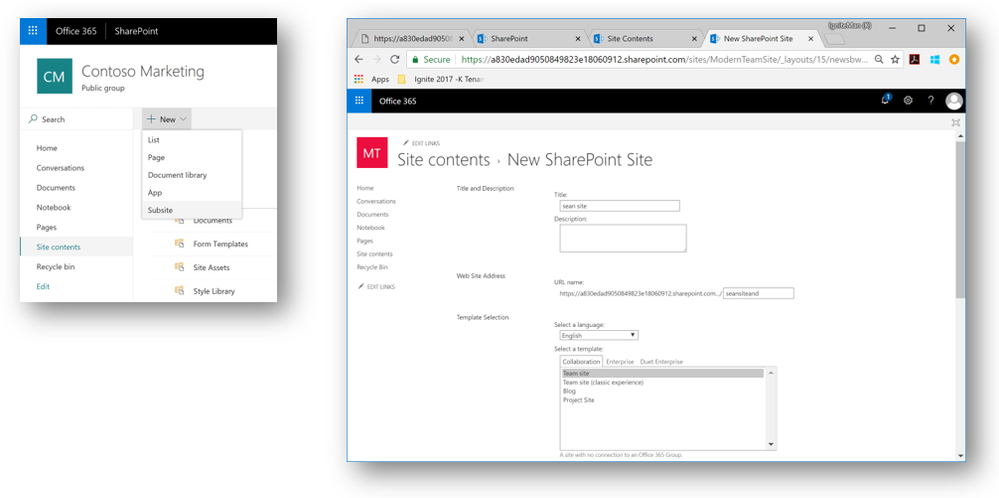Switch to the Site Contents browser tab

[645, 38]
